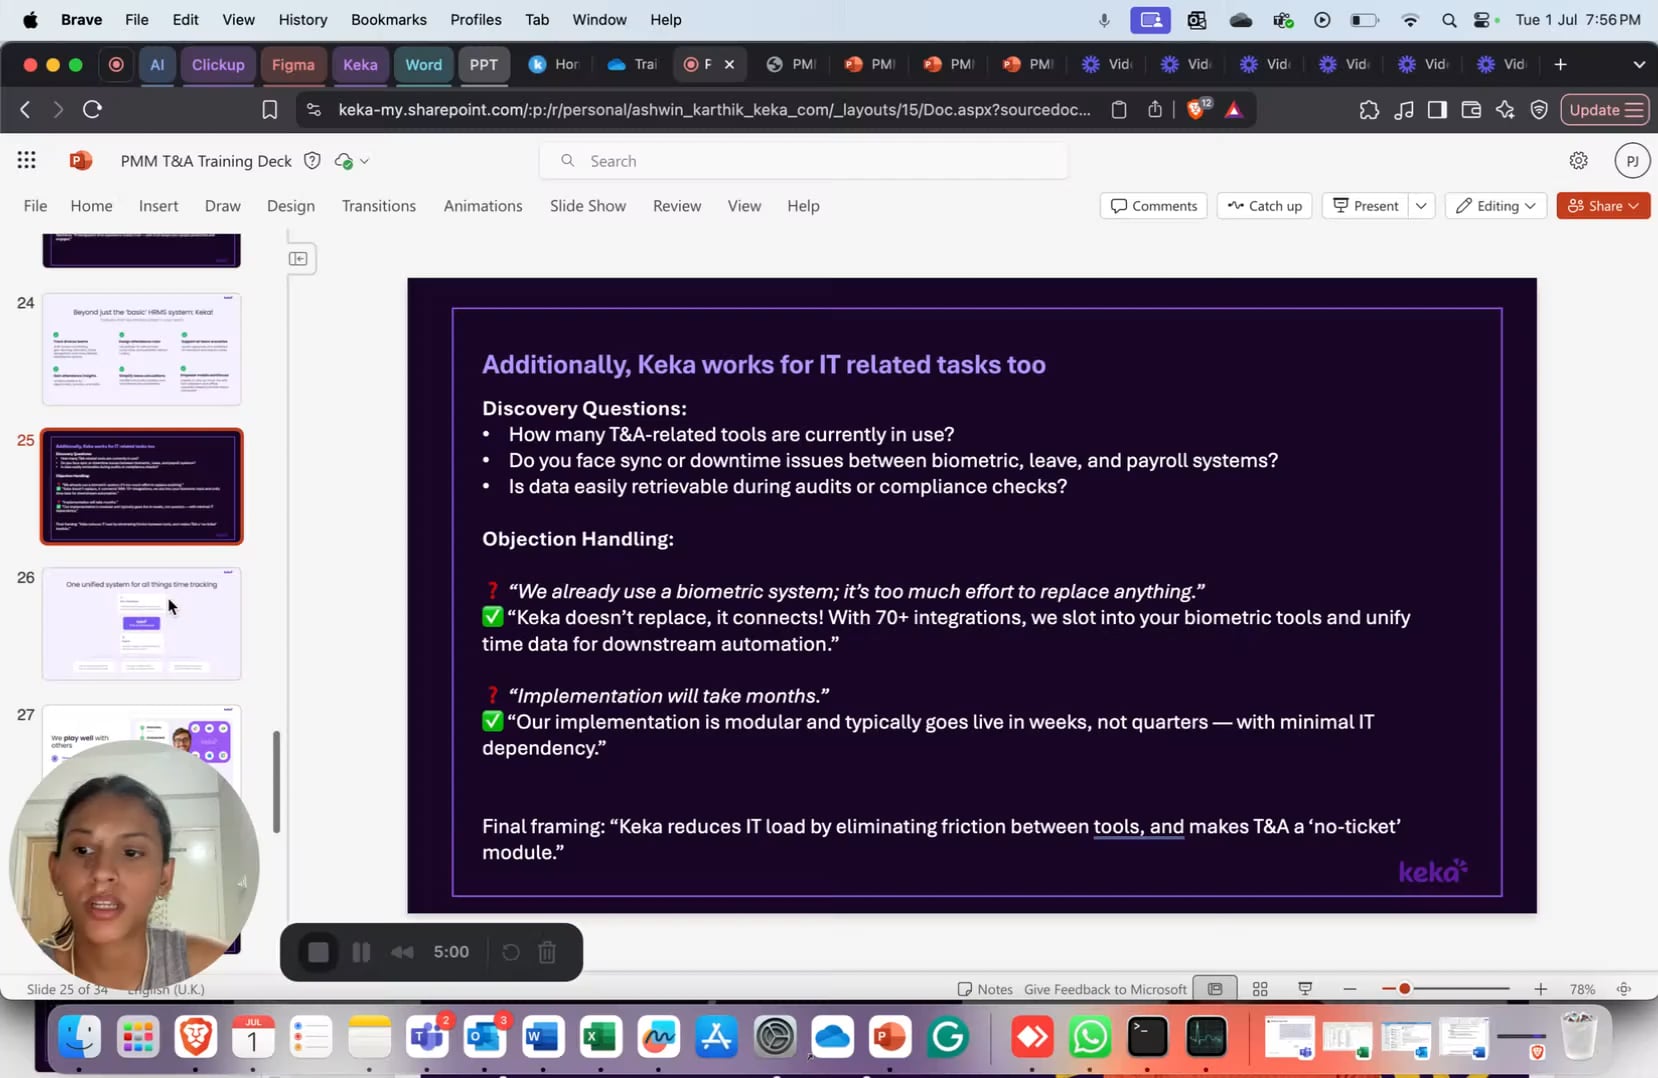Fit slide to current window

tap(1624, 989)
